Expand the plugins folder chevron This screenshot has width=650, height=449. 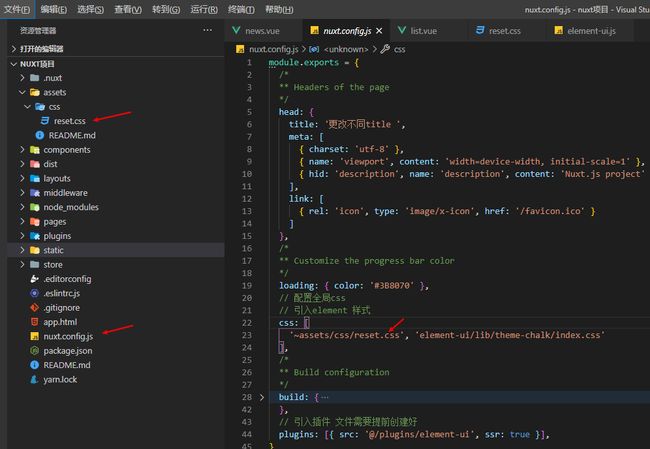(22, 235)
